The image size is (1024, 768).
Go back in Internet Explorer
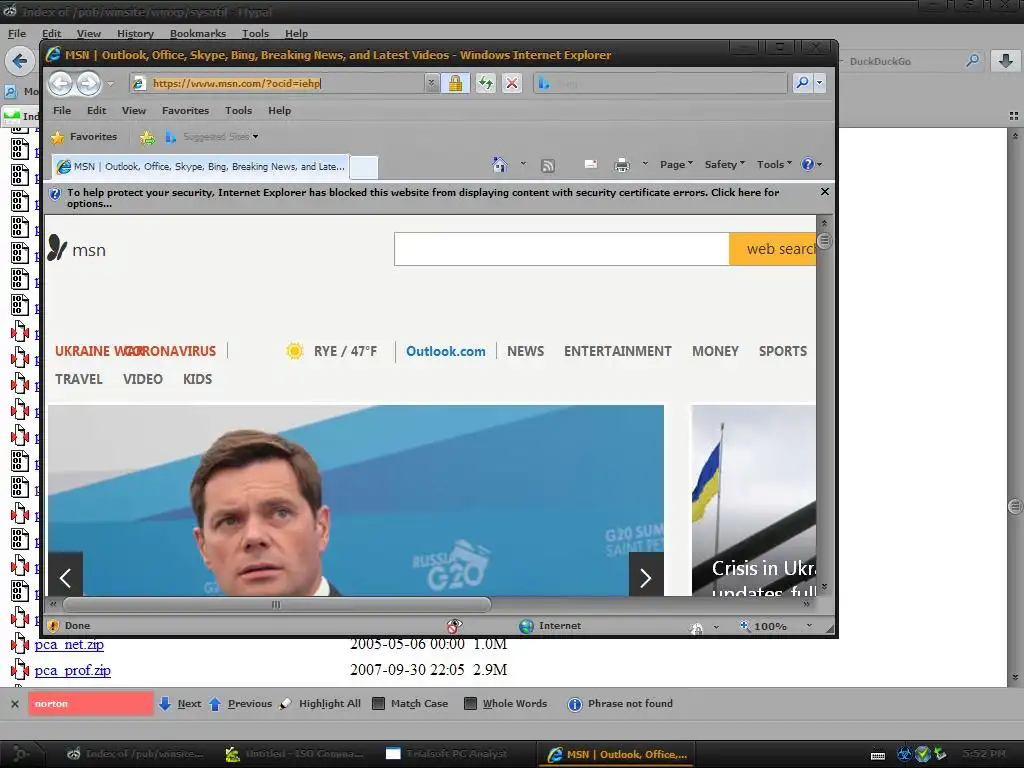coord(61,84)
